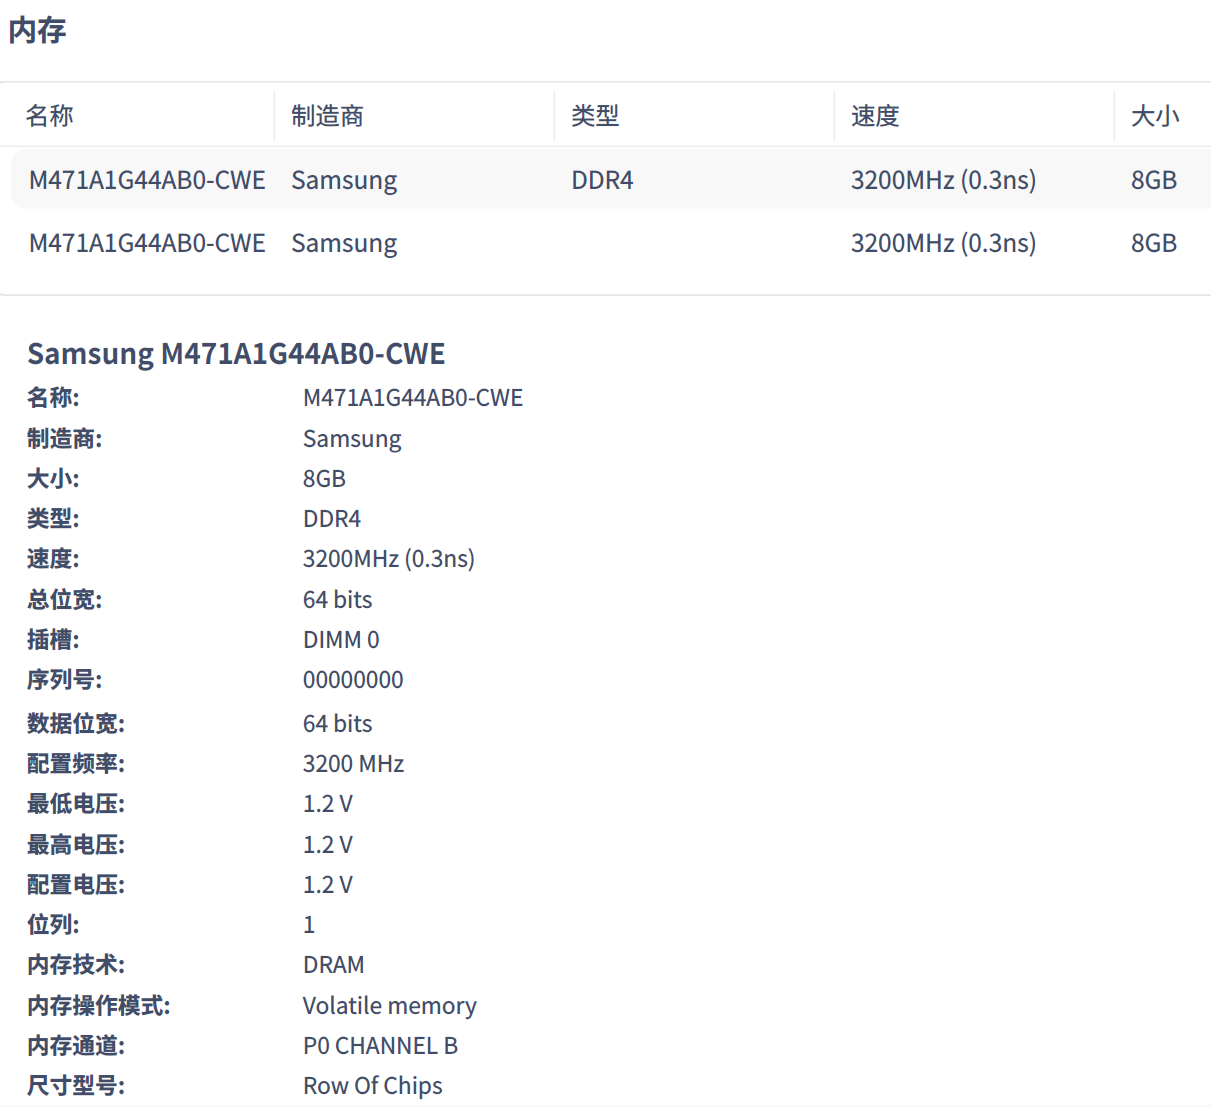Click the 配置频率: label

pyautogui.click(x=76, y=764)
